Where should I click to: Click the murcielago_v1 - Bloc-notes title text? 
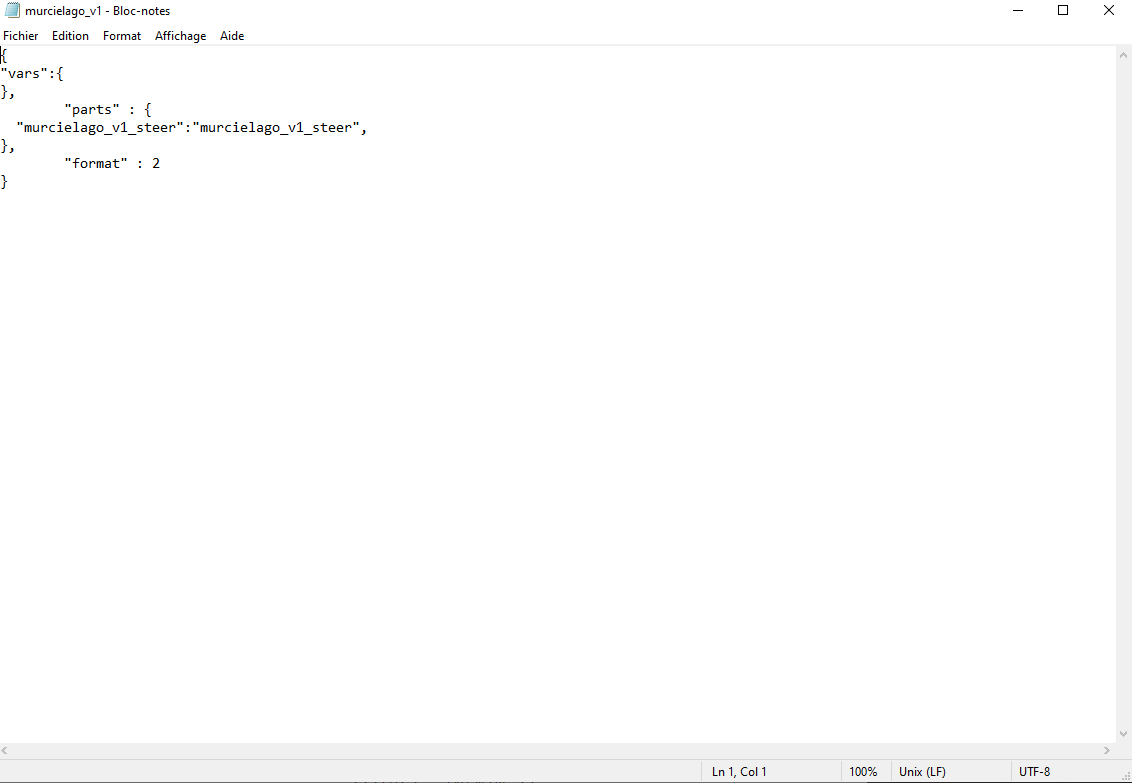97,11
